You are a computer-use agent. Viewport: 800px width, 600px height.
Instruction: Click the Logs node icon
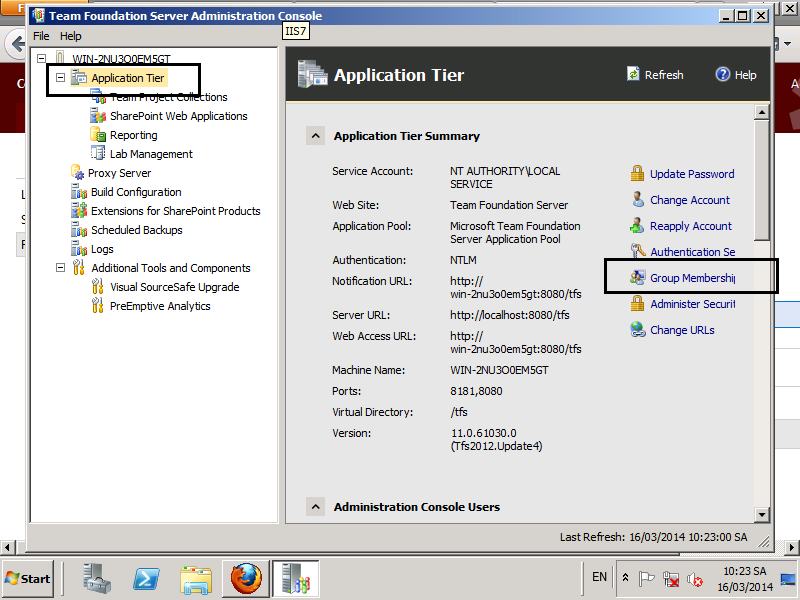[79, 248]
